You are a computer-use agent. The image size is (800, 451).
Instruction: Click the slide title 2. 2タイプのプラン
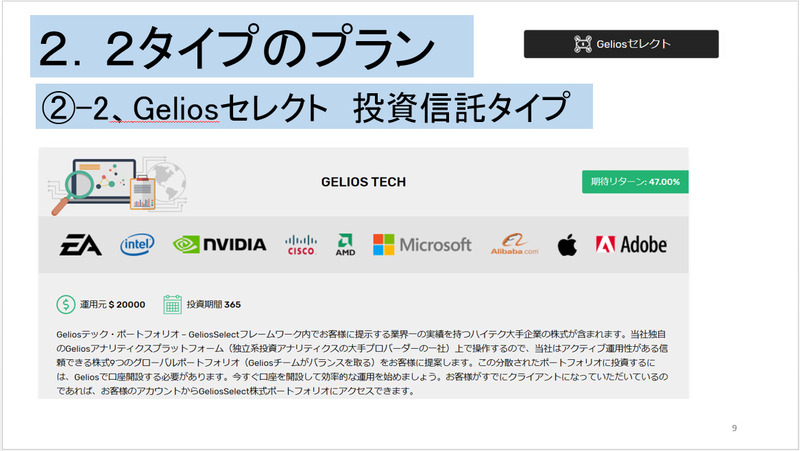[236, 47]
